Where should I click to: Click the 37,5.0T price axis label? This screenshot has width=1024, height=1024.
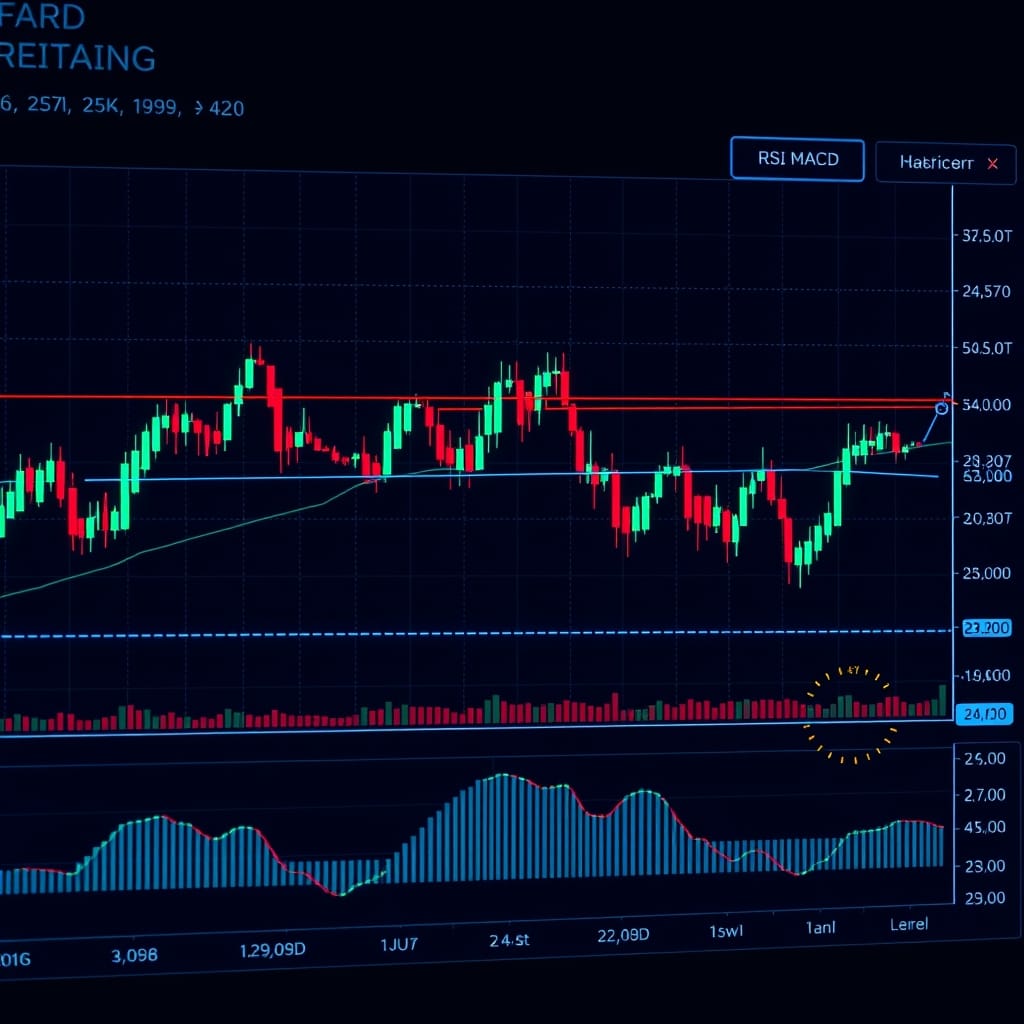(987, 236)
